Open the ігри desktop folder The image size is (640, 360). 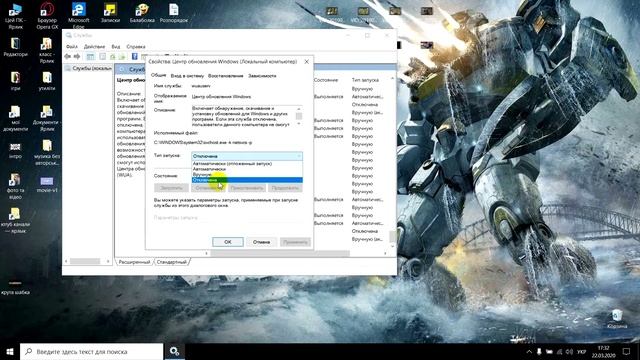pyautogui.click(x=16, y=81)
